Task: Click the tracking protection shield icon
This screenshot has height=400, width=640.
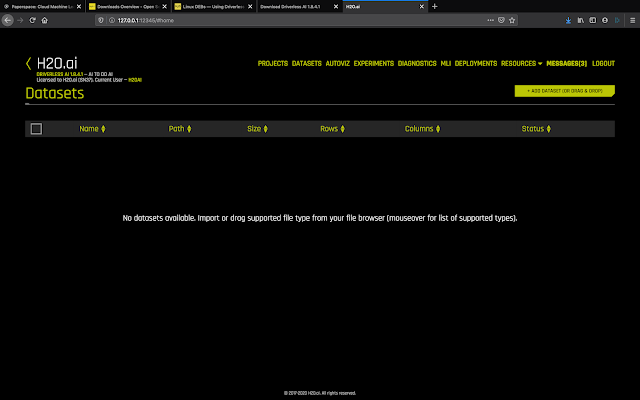Action: pyautogui.click(x=101, y=20)
